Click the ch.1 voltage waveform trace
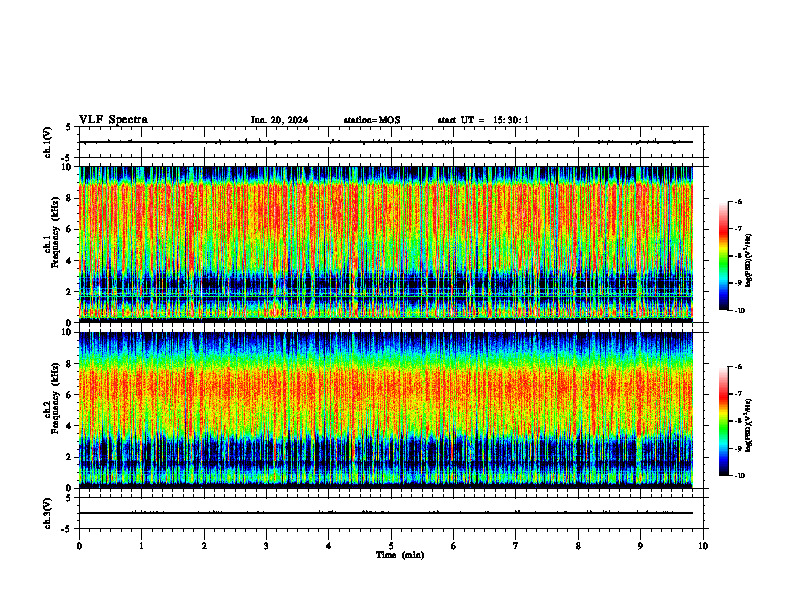Screen dimensions: 792x612 (386, 142)
